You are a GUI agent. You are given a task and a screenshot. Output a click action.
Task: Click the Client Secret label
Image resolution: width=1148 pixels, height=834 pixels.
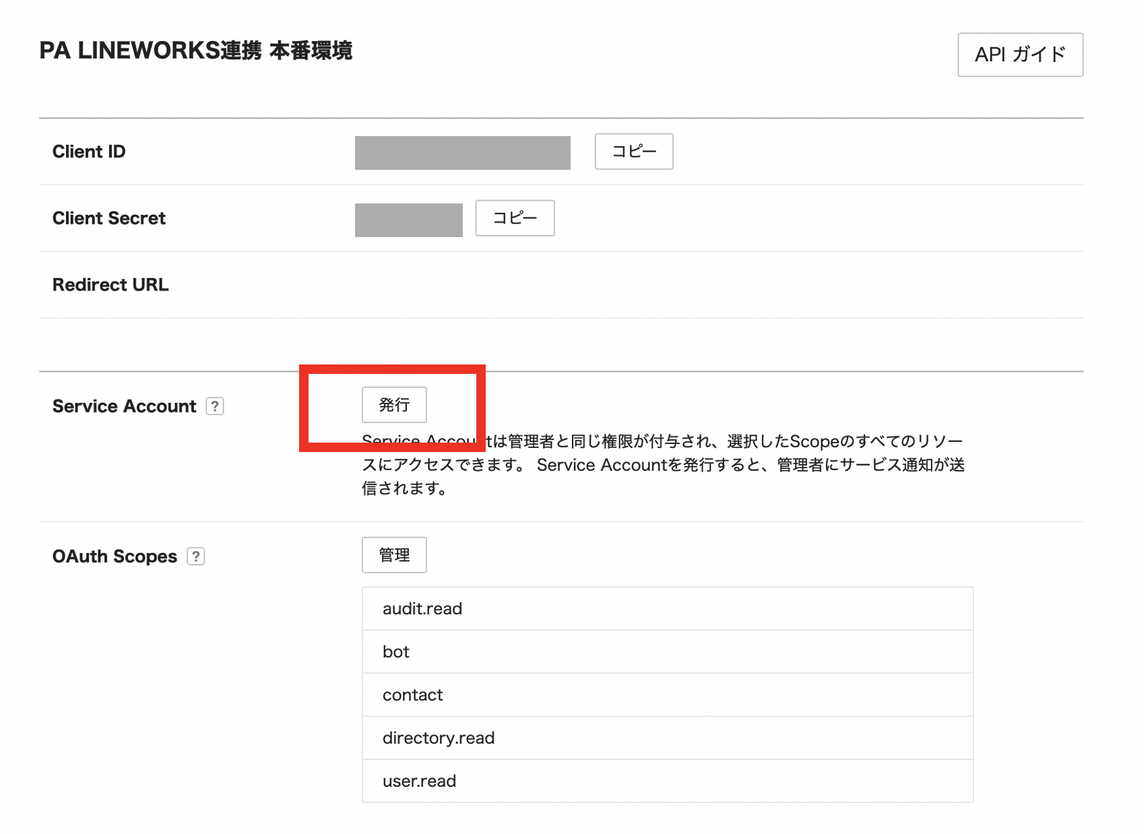[x=108, y=218]
